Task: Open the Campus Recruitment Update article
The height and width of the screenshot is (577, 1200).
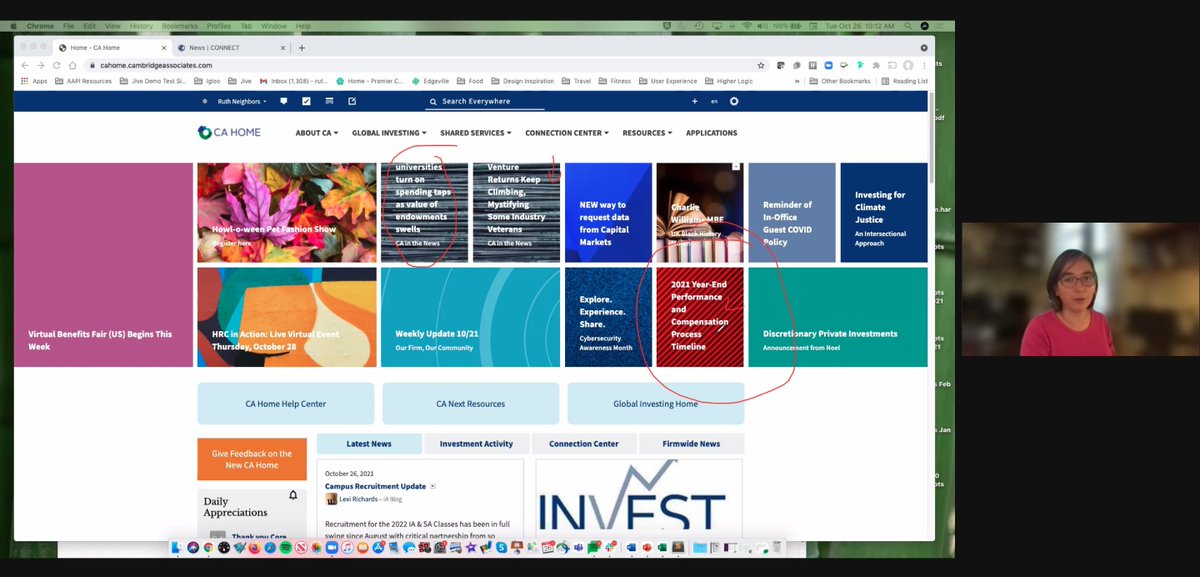Action: click(375, 486)
